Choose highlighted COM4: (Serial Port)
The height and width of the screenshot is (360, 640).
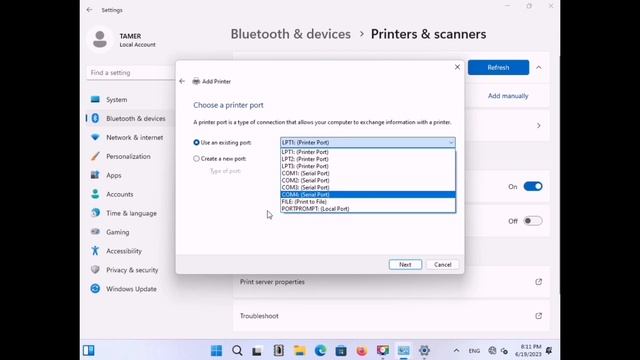coord(368,194)
